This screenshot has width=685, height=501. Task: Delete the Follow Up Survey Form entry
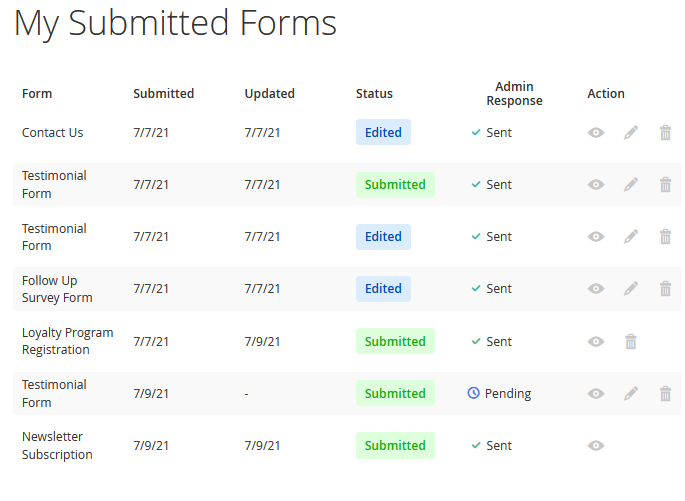tap(665, 289)
